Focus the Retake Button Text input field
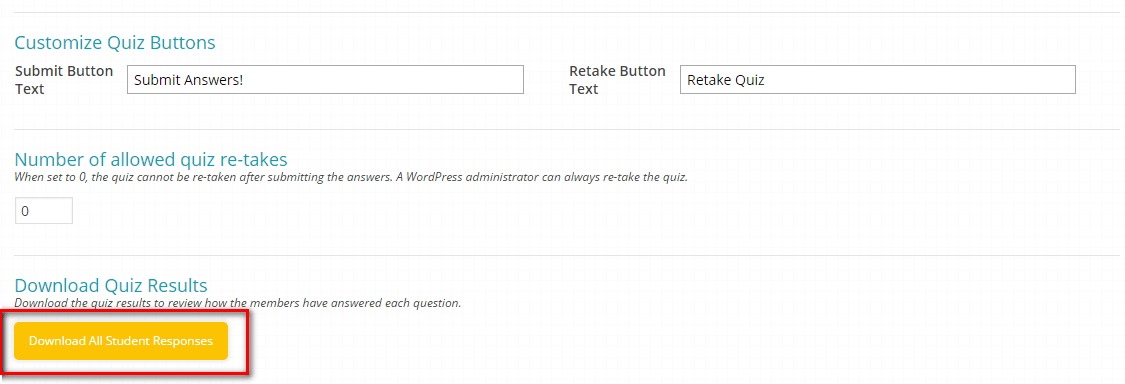Viewport: 1125px width, 384px height. click(x=877, y=80)
